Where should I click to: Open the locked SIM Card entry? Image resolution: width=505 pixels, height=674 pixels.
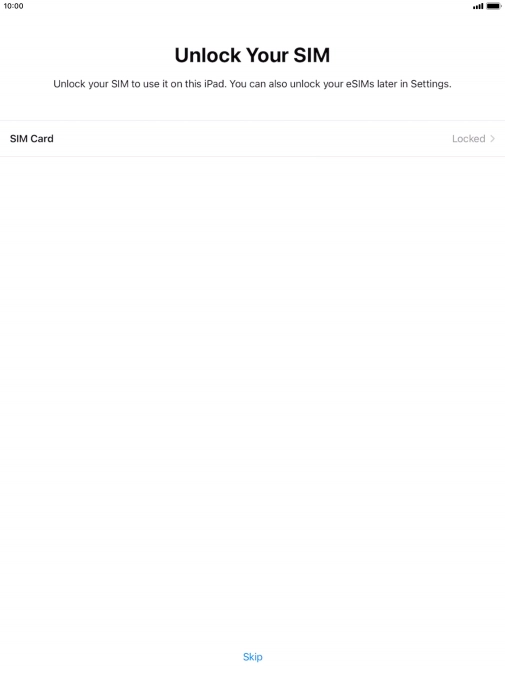252,138
